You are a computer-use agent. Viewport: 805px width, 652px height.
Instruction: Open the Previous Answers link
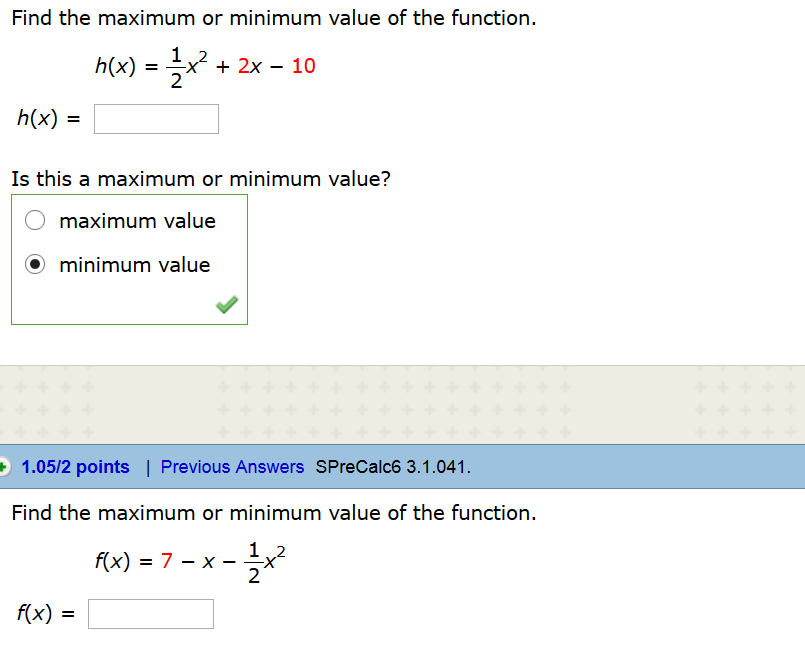coord(232,466)
